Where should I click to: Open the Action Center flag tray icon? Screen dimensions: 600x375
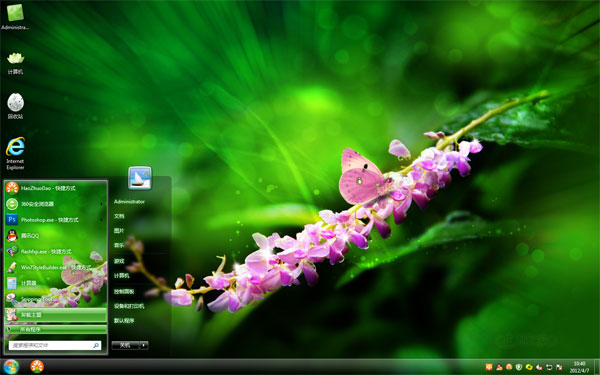pyautogui.click(x=559, y=367)
